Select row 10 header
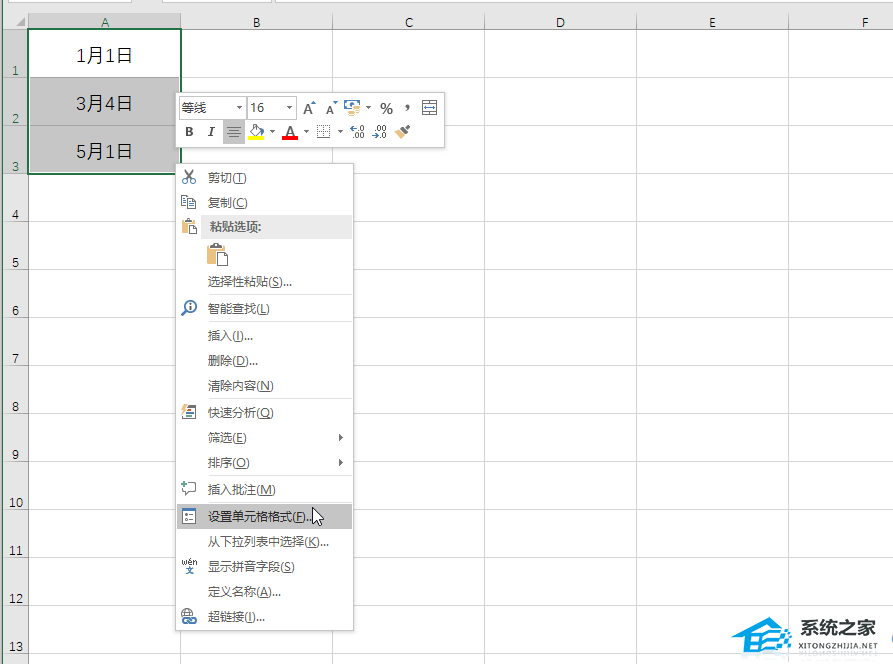The image size is (893, 664). pos(15,486)
